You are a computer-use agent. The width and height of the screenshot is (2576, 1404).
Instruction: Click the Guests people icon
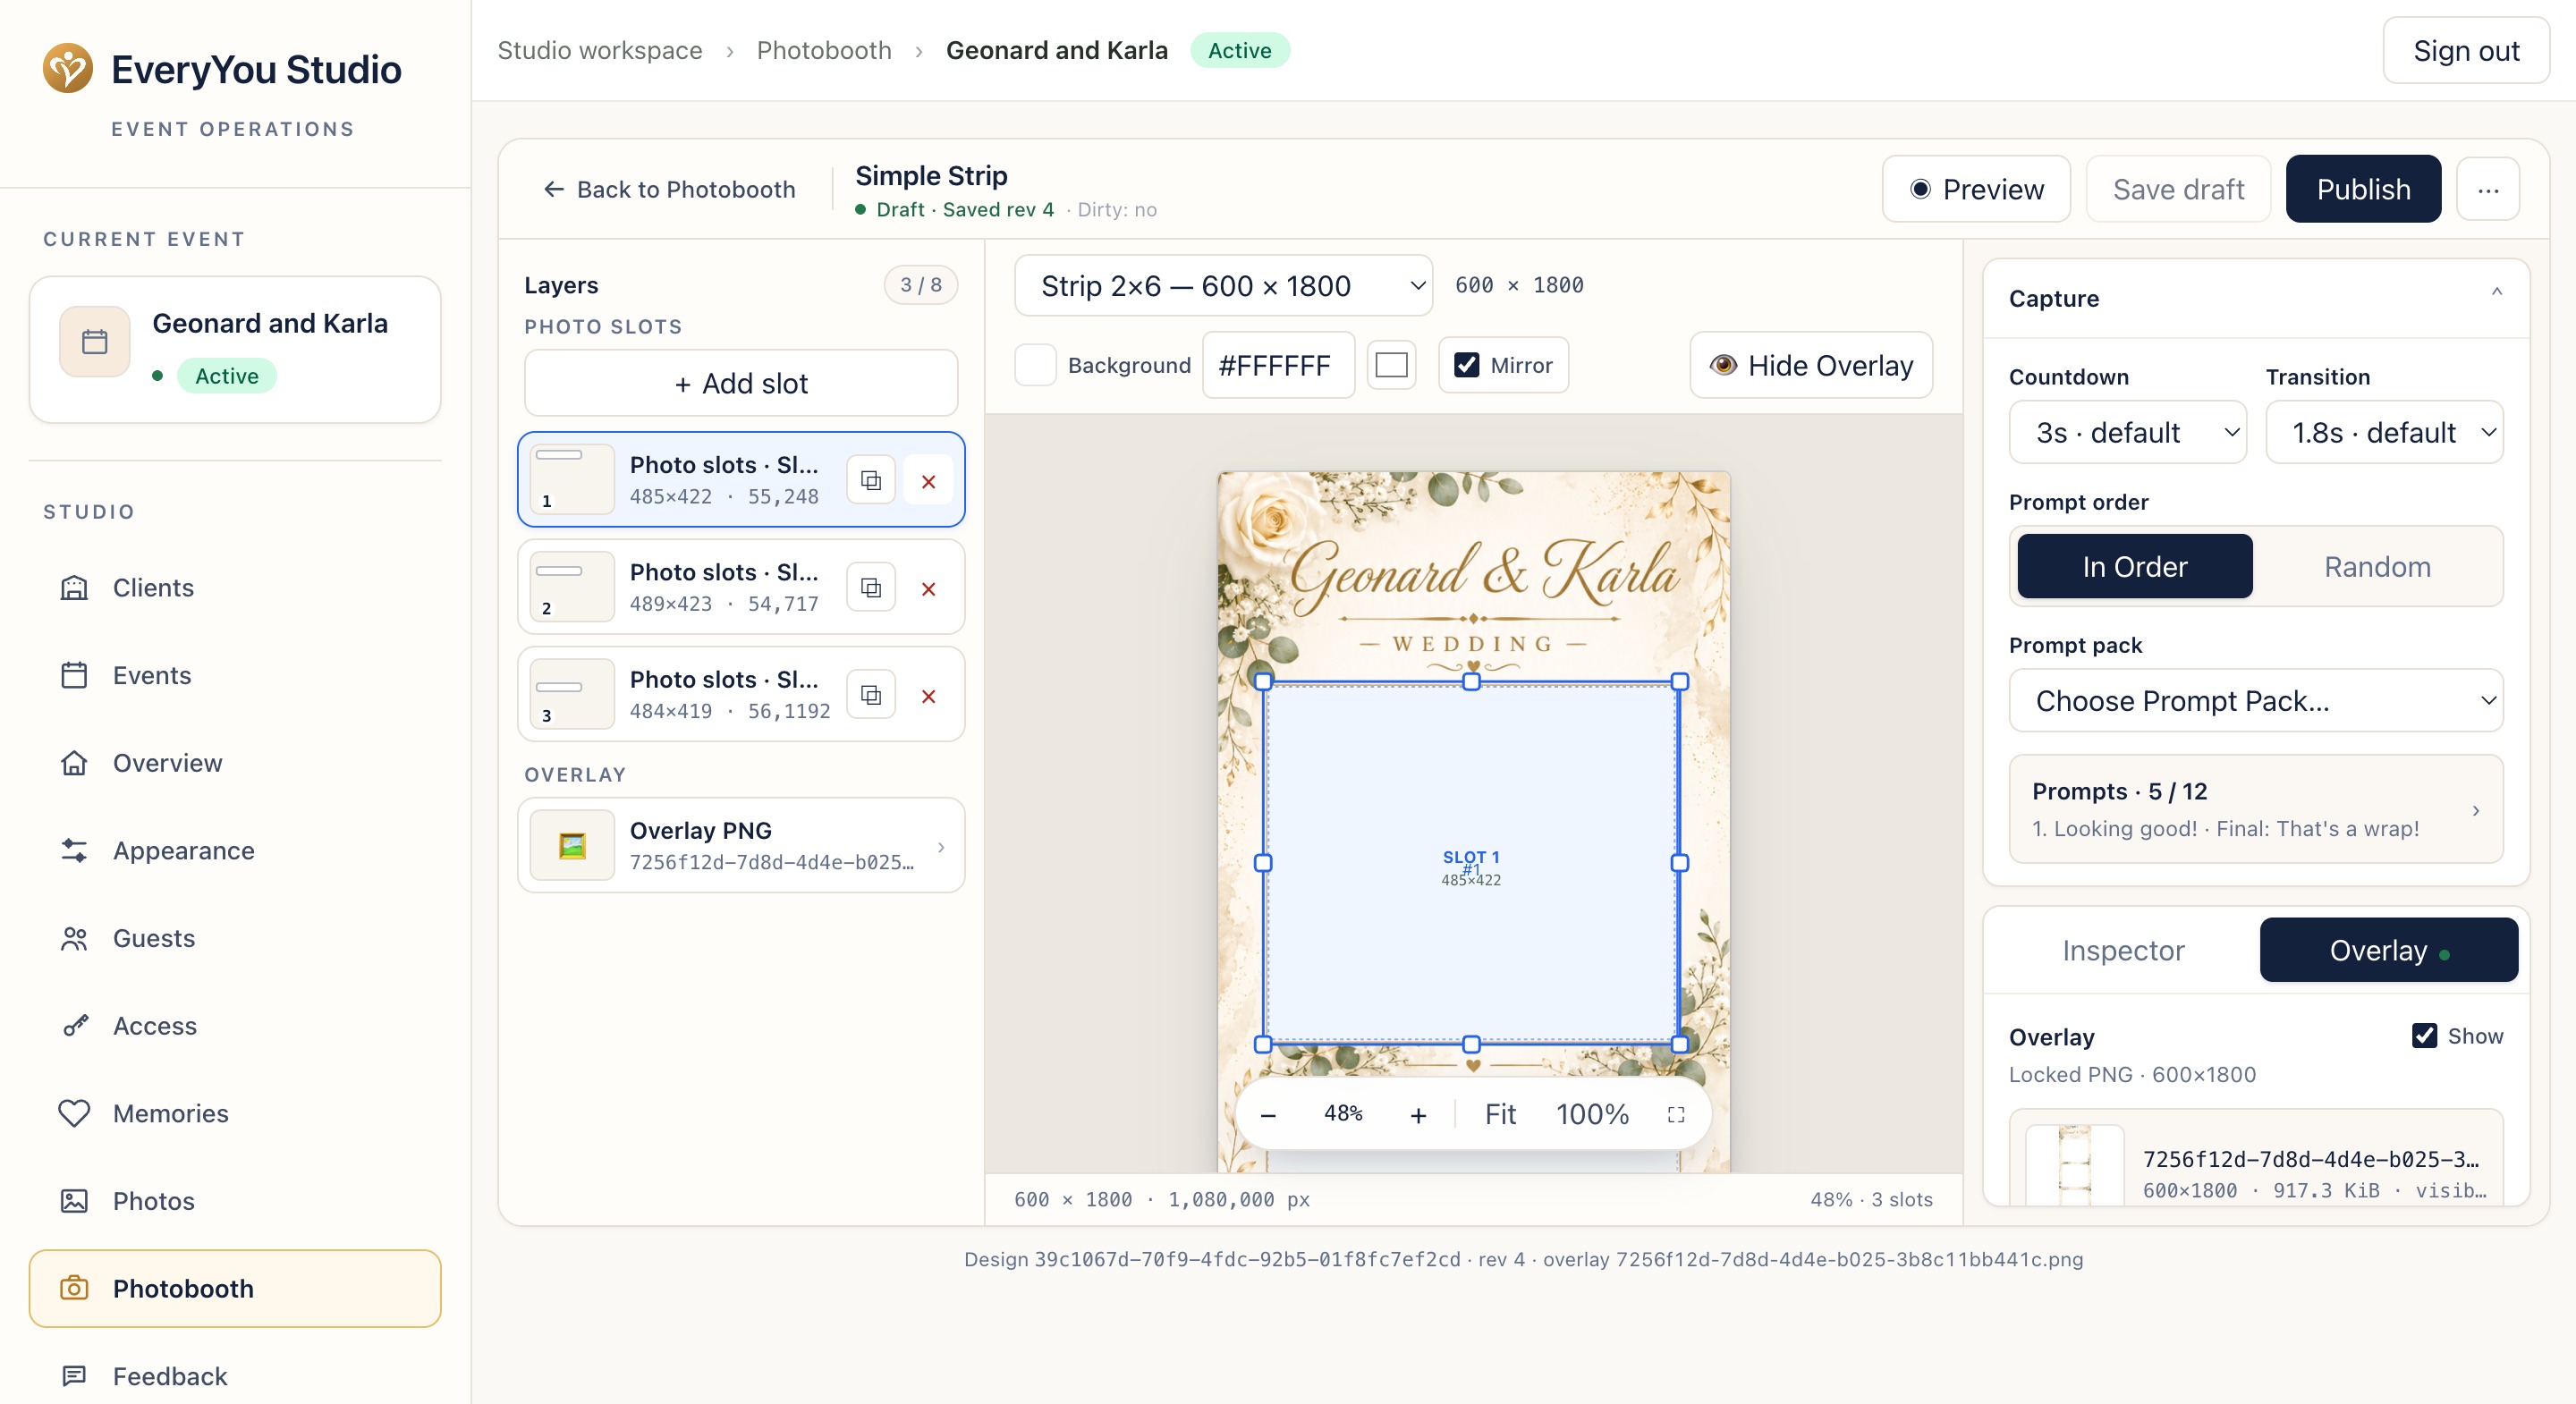[74, 939]
